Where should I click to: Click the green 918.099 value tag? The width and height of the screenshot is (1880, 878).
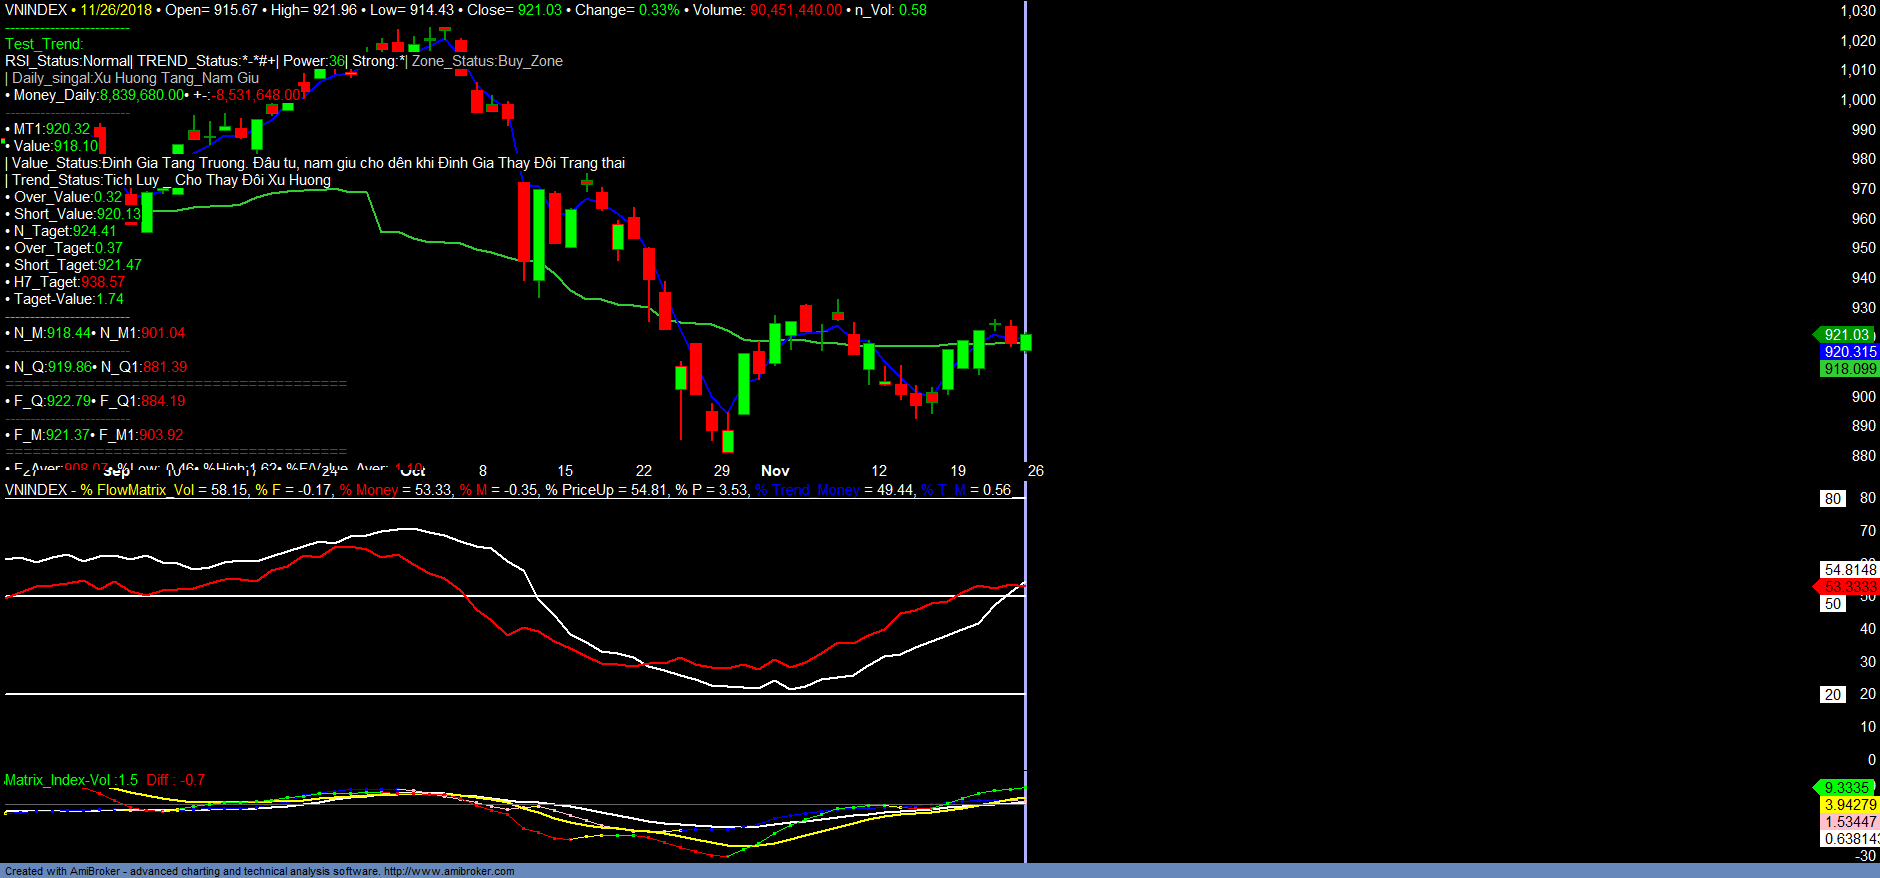pyautogui.click(x=1850, y=369)
